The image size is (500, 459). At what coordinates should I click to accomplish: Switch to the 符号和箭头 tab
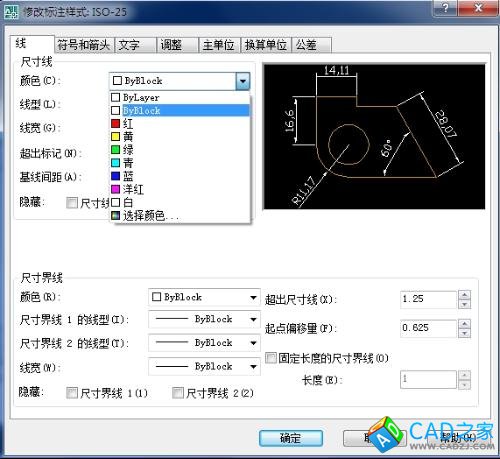(x=84, y=45)
